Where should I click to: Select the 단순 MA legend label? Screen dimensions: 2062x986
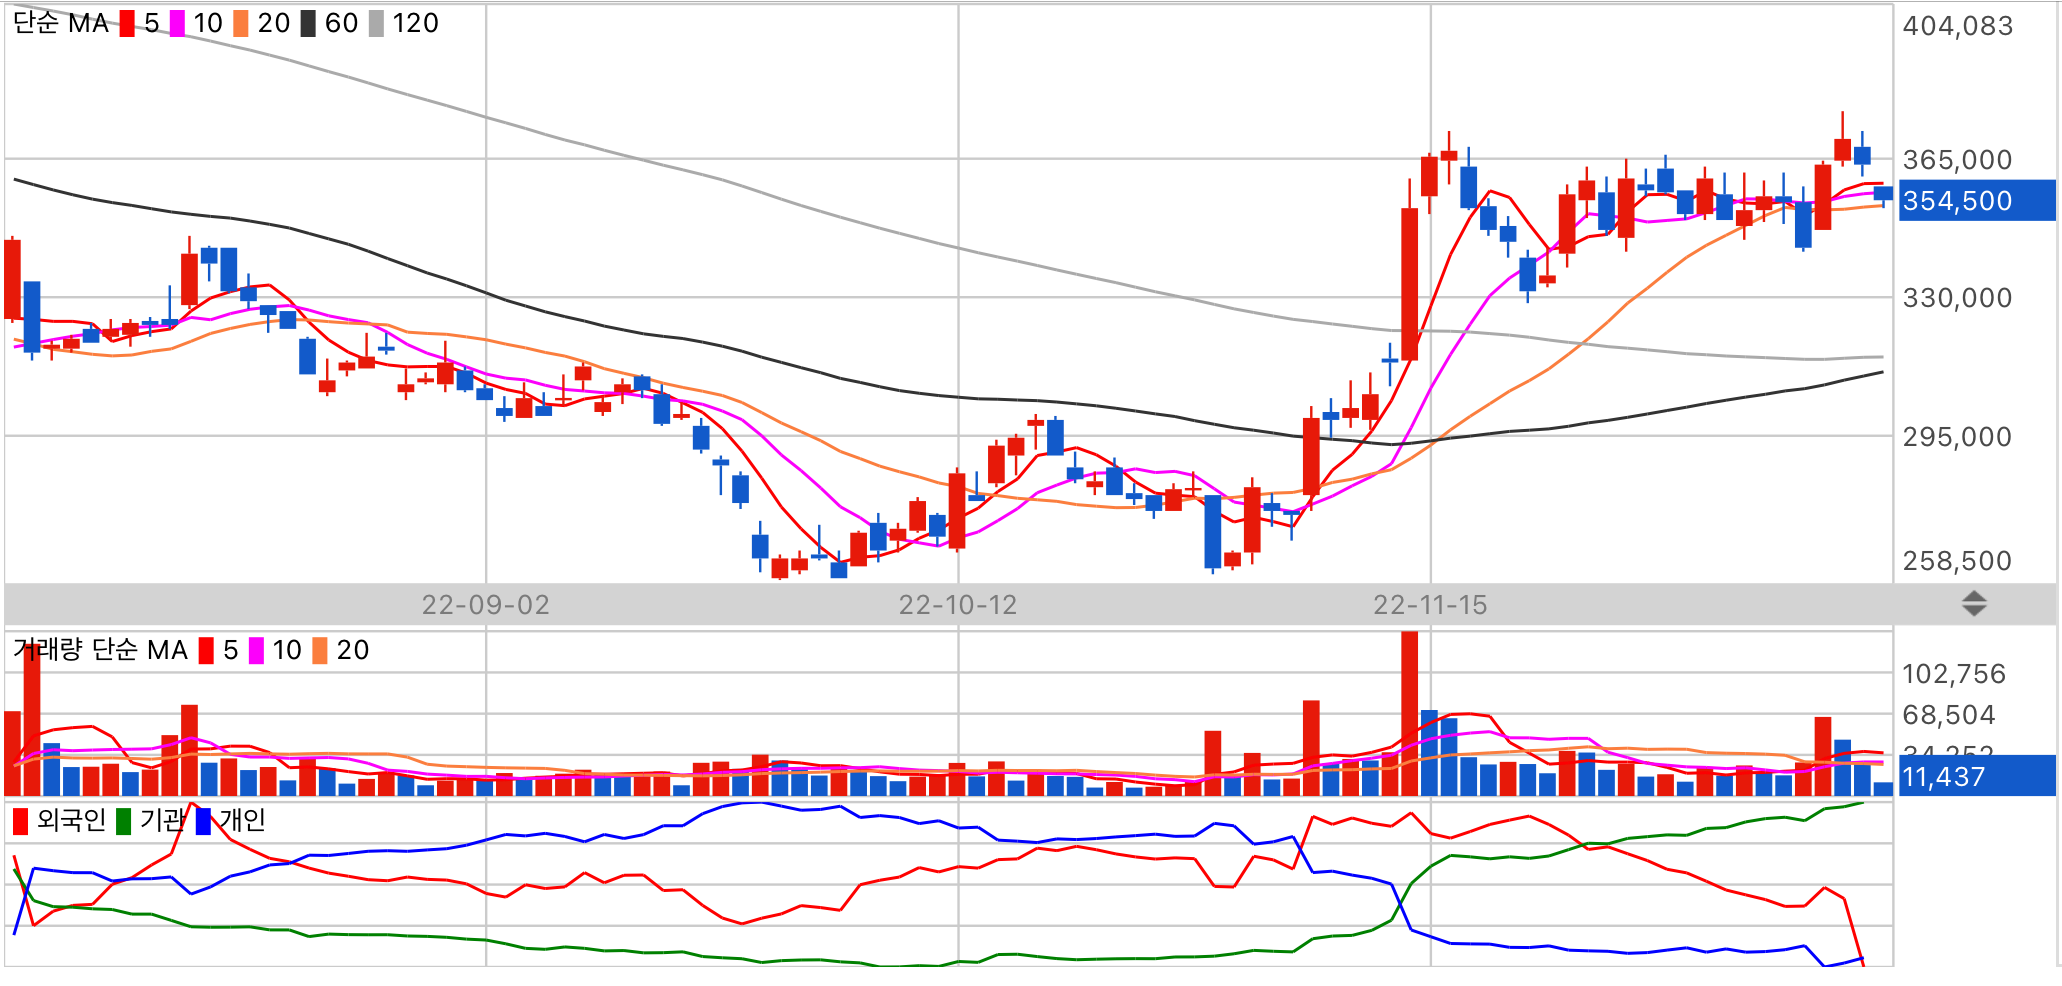click(x=61, y=24)
